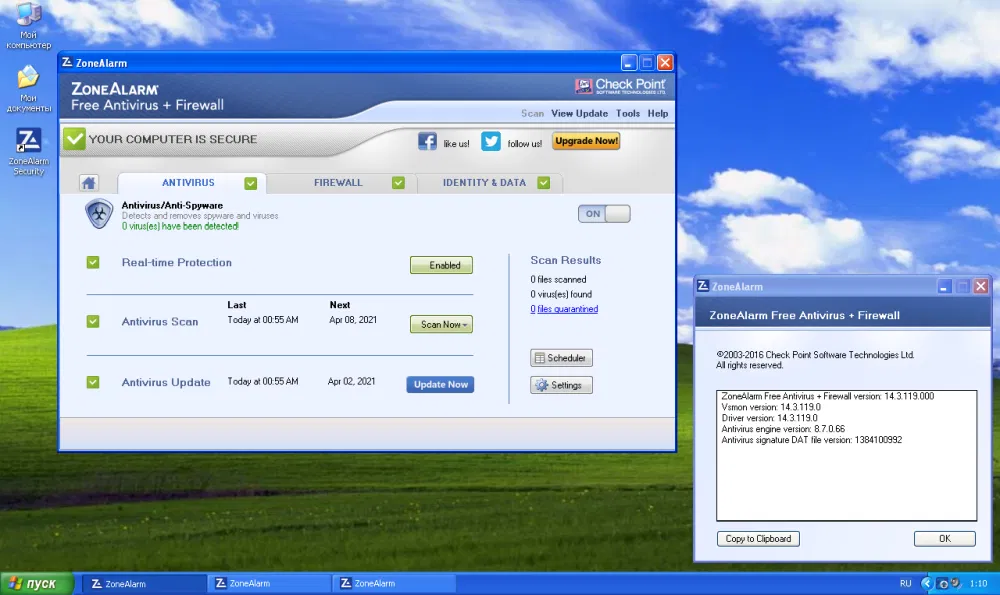The height and width of the screenshot is (595, 1000).
Task: Open the Home icon tab
Action: click(x=89, y=183)
